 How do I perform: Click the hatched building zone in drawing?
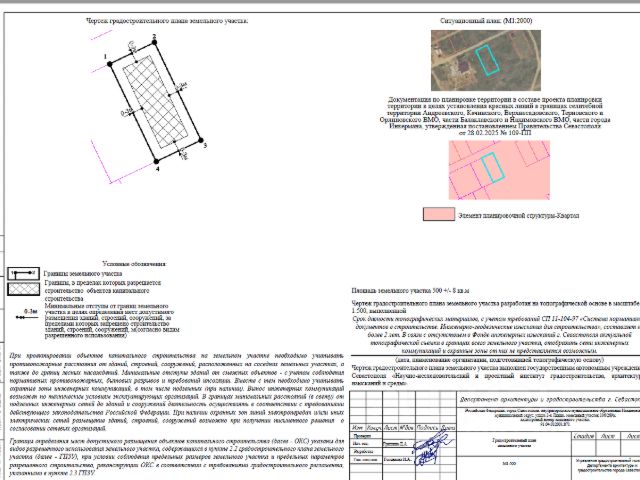156,102
